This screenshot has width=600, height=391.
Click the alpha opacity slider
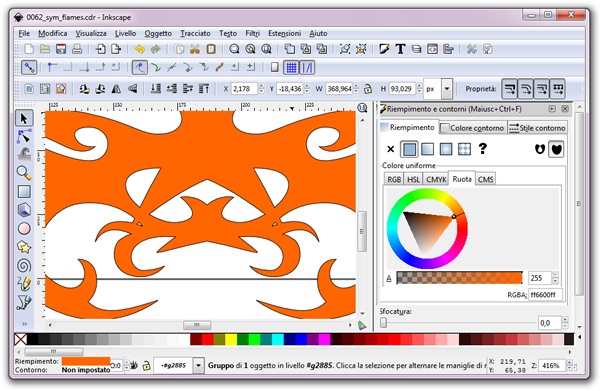pos(459,277)
